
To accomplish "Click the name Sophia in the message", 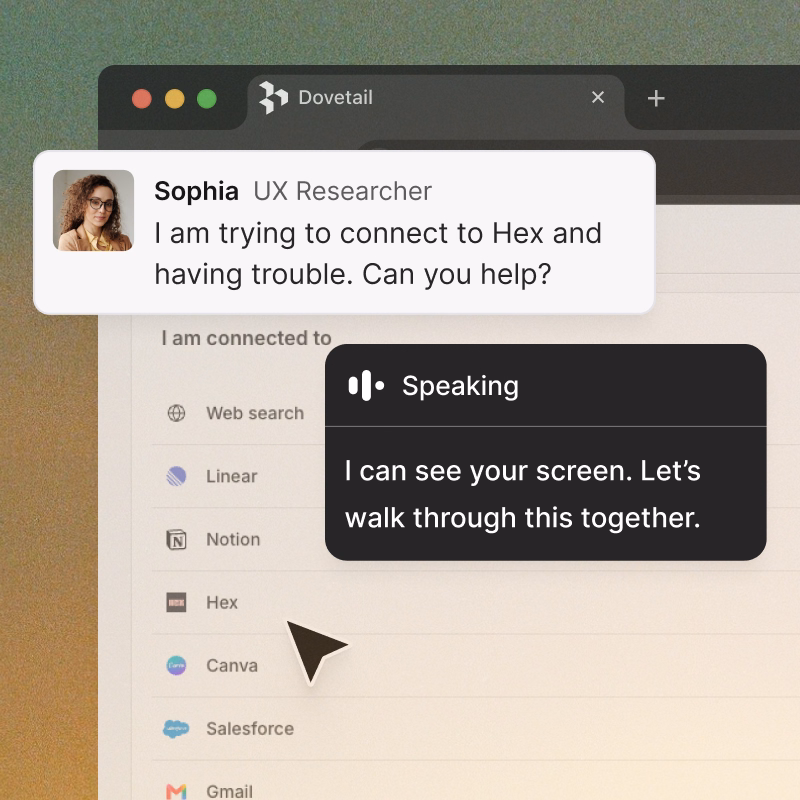I will point(196,191).
